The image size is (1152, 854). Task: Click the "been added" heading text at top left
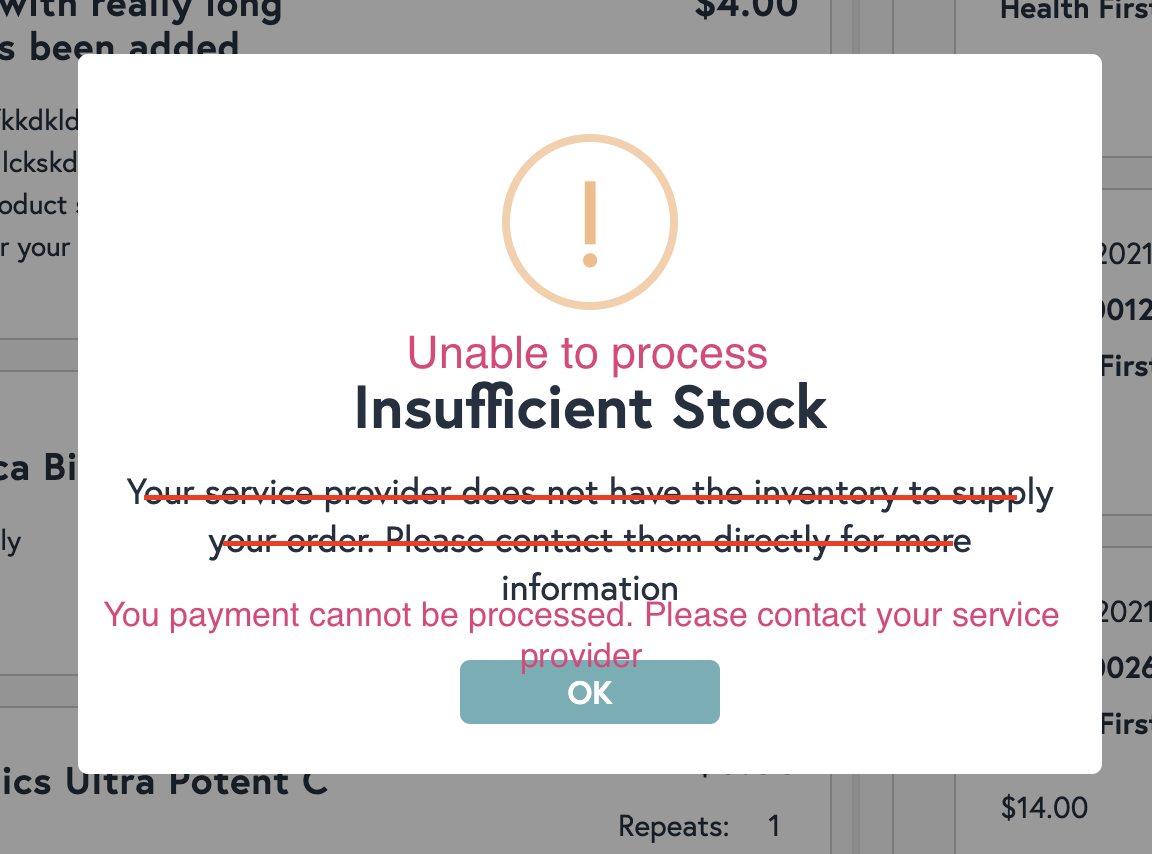coord(120,46)
